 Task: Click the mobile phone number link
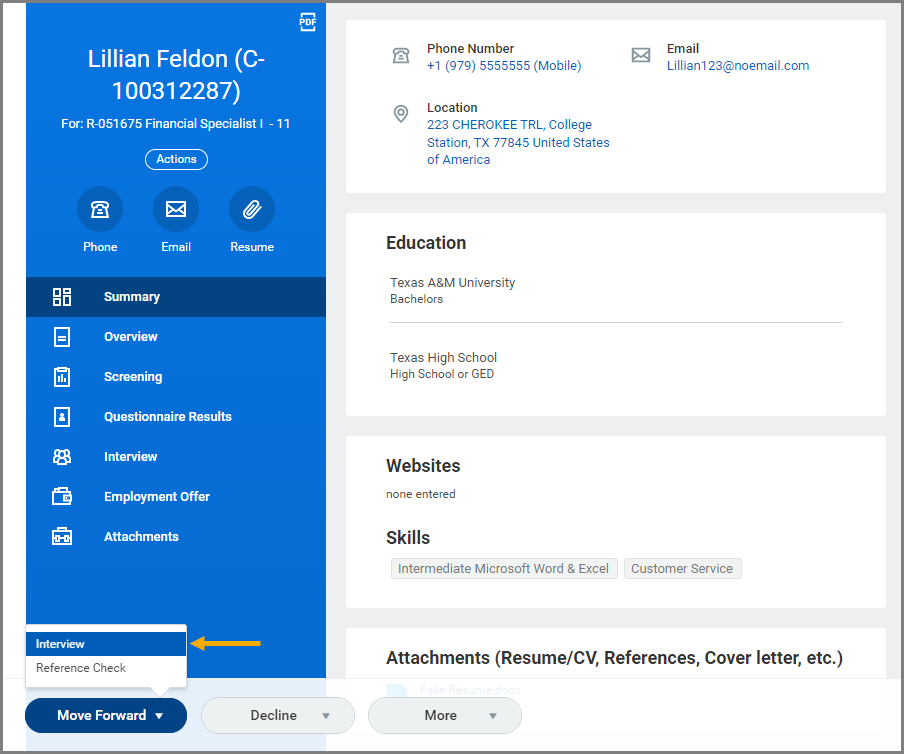(x=503, y=66)
